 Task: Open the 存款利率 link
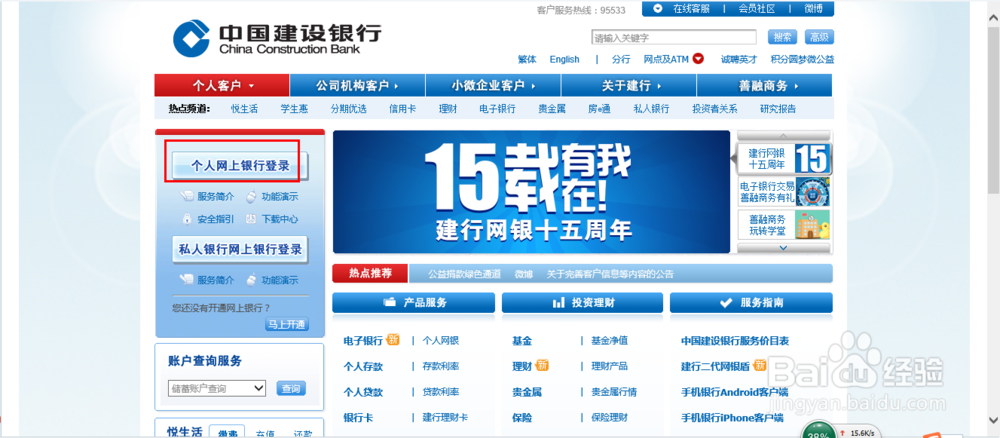click(440, 366)
